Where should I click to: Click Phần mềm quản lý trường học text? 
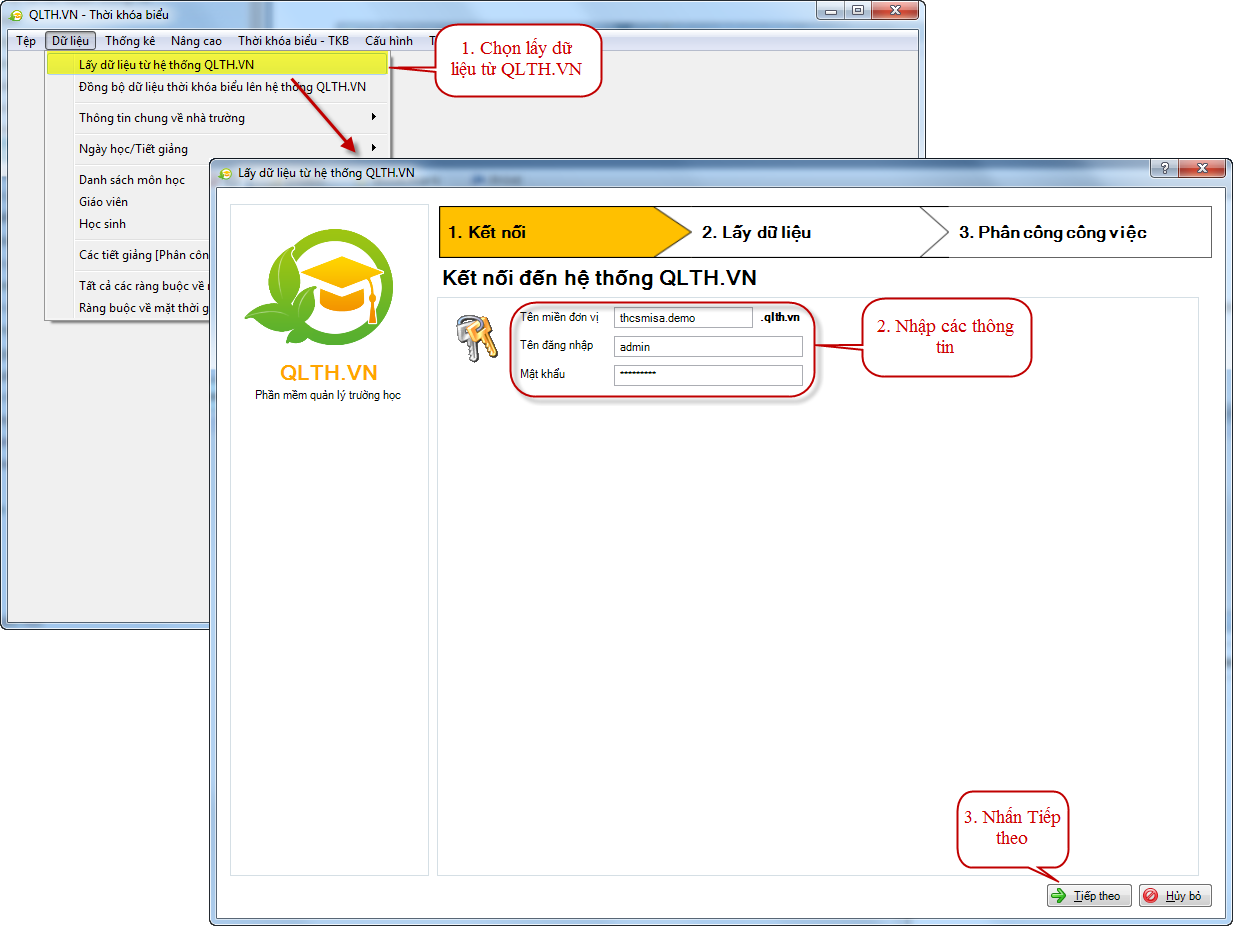tap(328, 395)
